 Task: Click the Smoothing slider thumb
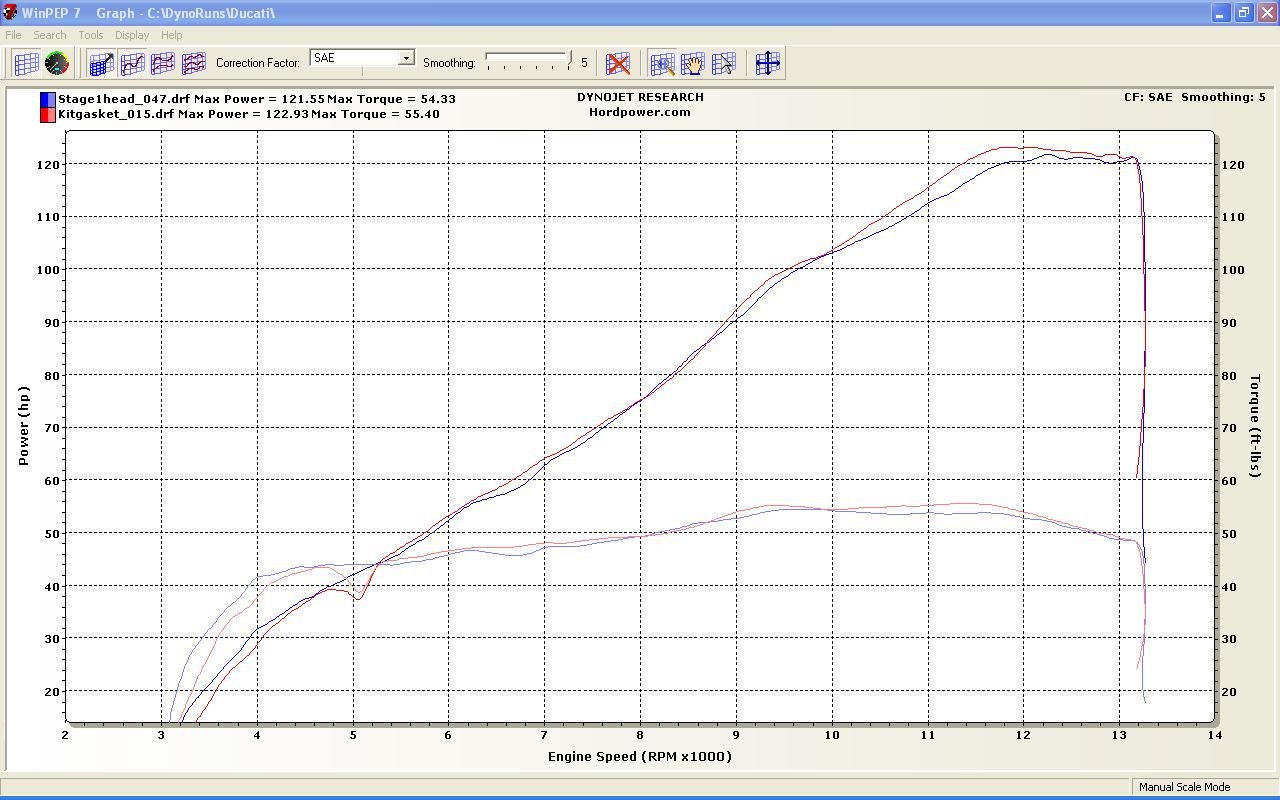coord(570,59)
